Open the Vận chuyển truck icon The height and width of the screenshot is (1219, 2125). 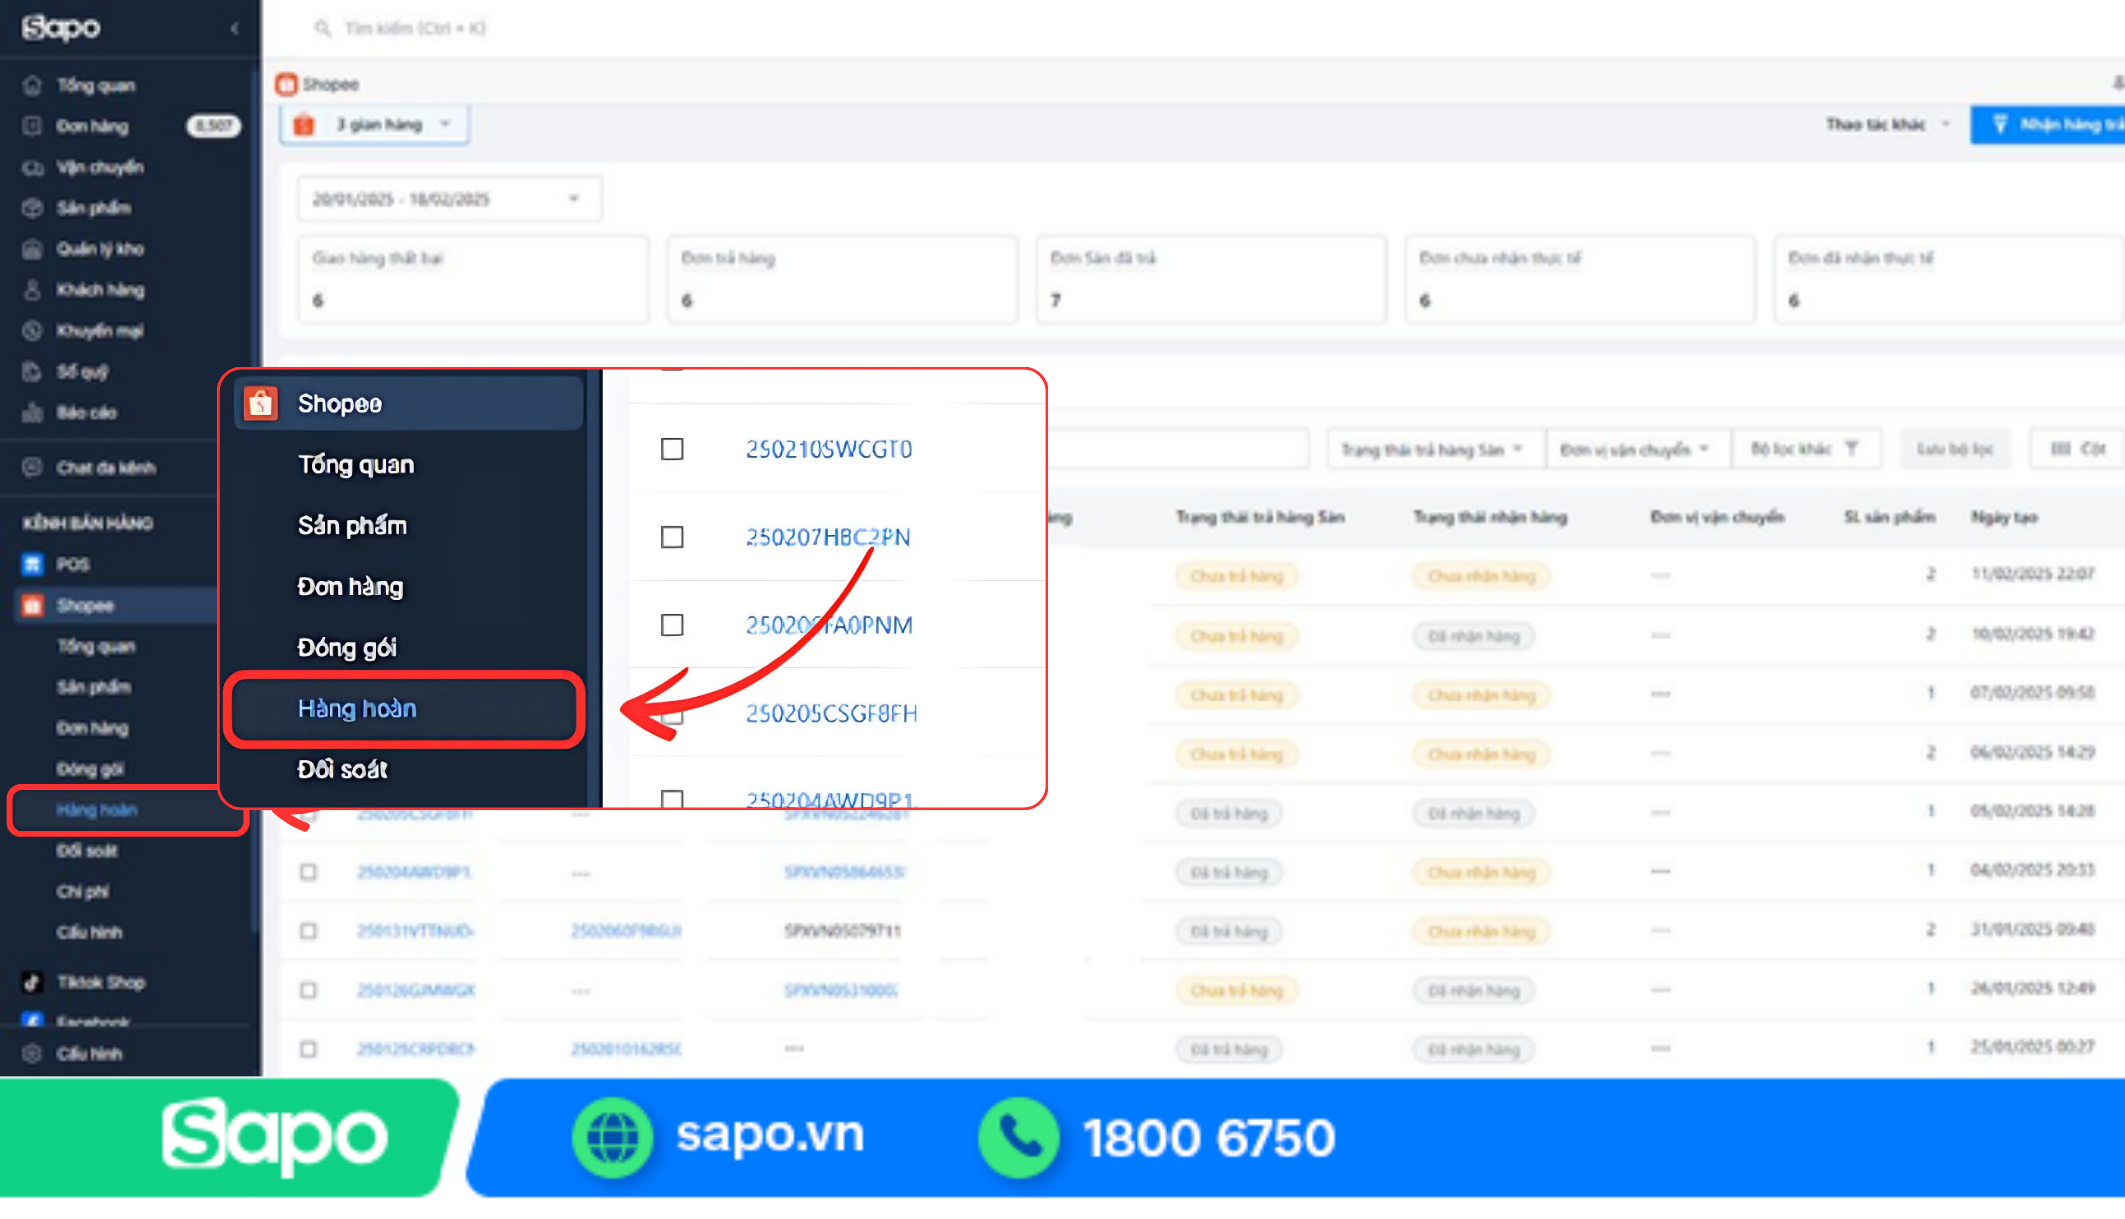[x=32, y=167]
